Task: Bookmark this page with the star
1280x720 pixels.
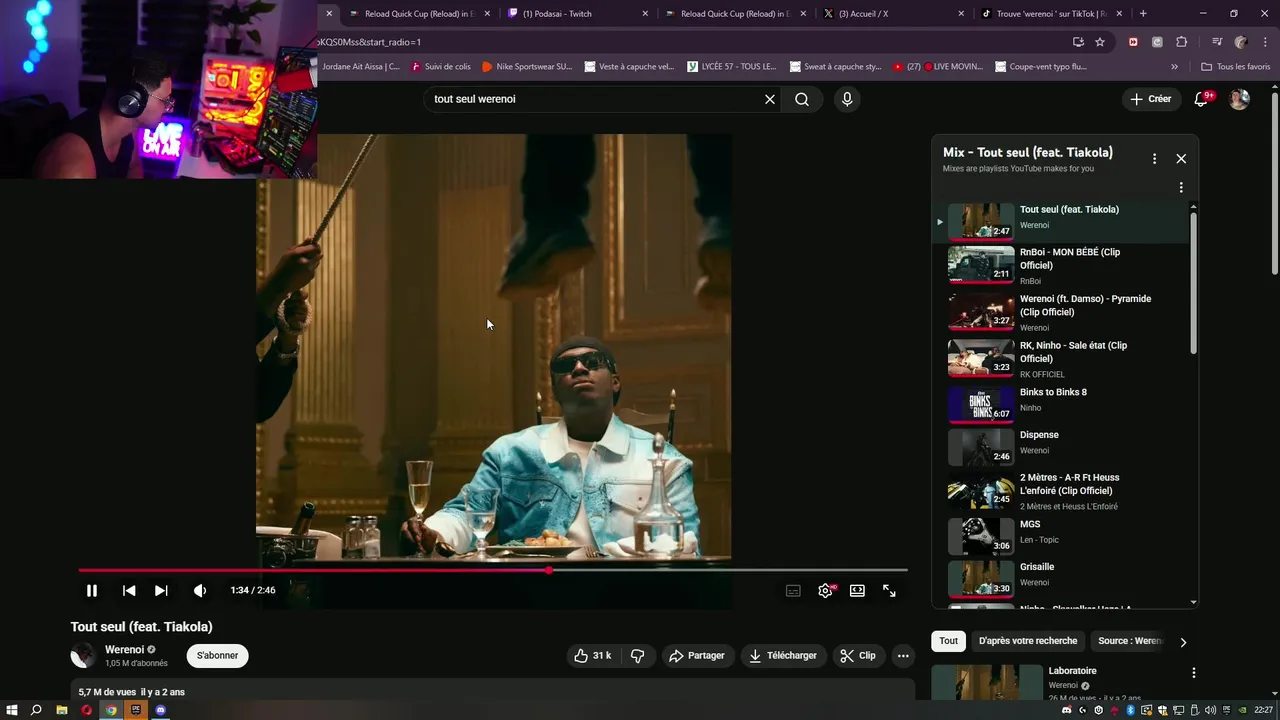Action: (1100, 42)
